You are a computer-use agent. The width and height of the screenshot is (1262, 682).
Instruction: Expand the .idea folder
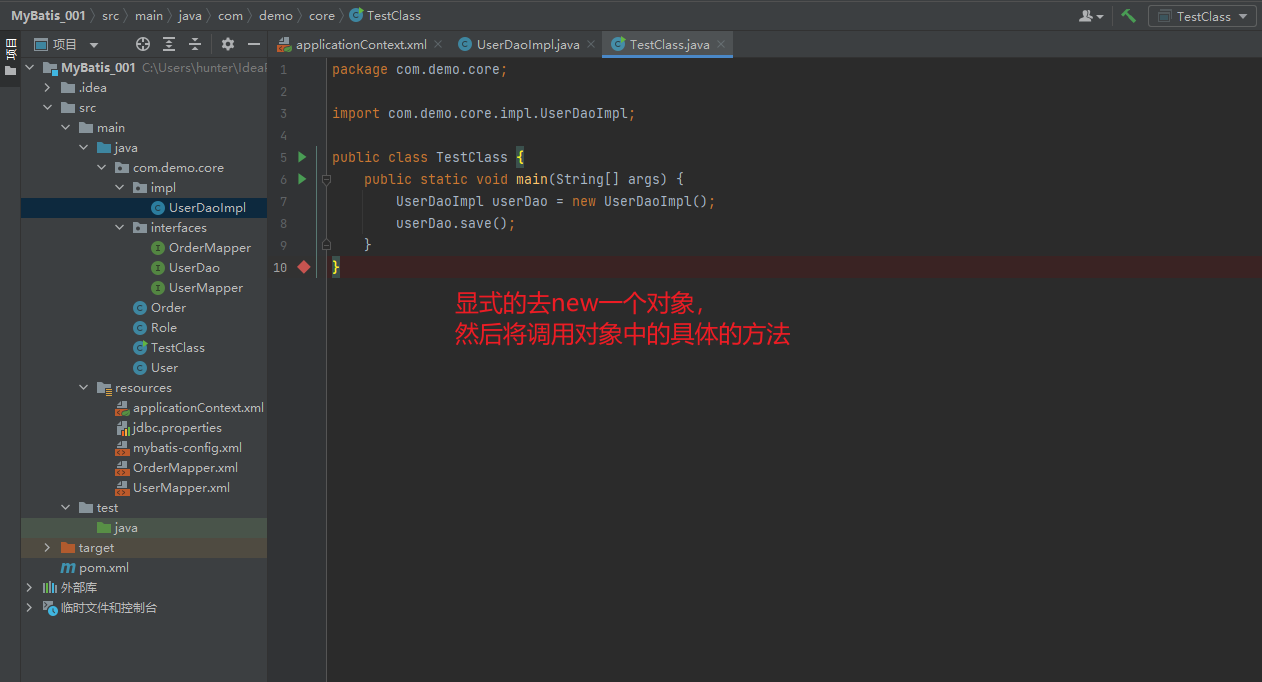click(48, 88)
